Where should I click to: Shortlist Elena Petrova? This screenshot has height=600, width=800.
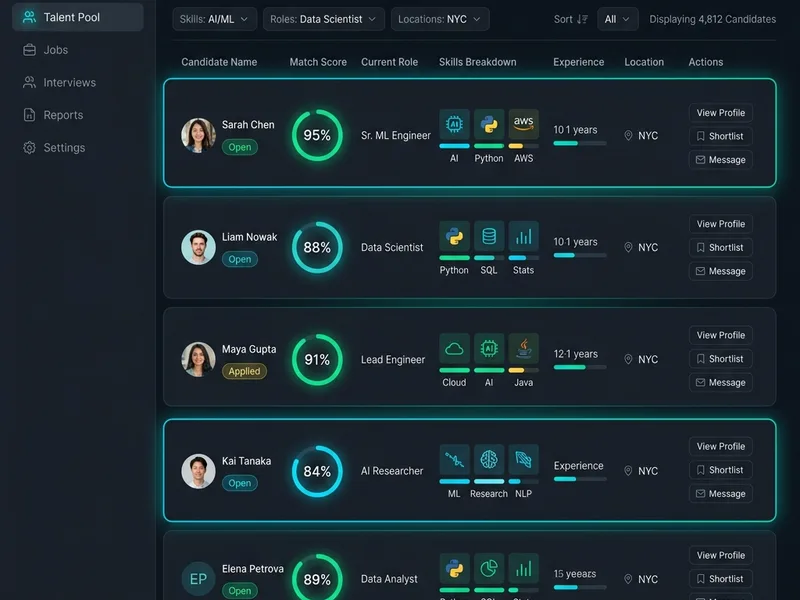click(720, 579)
